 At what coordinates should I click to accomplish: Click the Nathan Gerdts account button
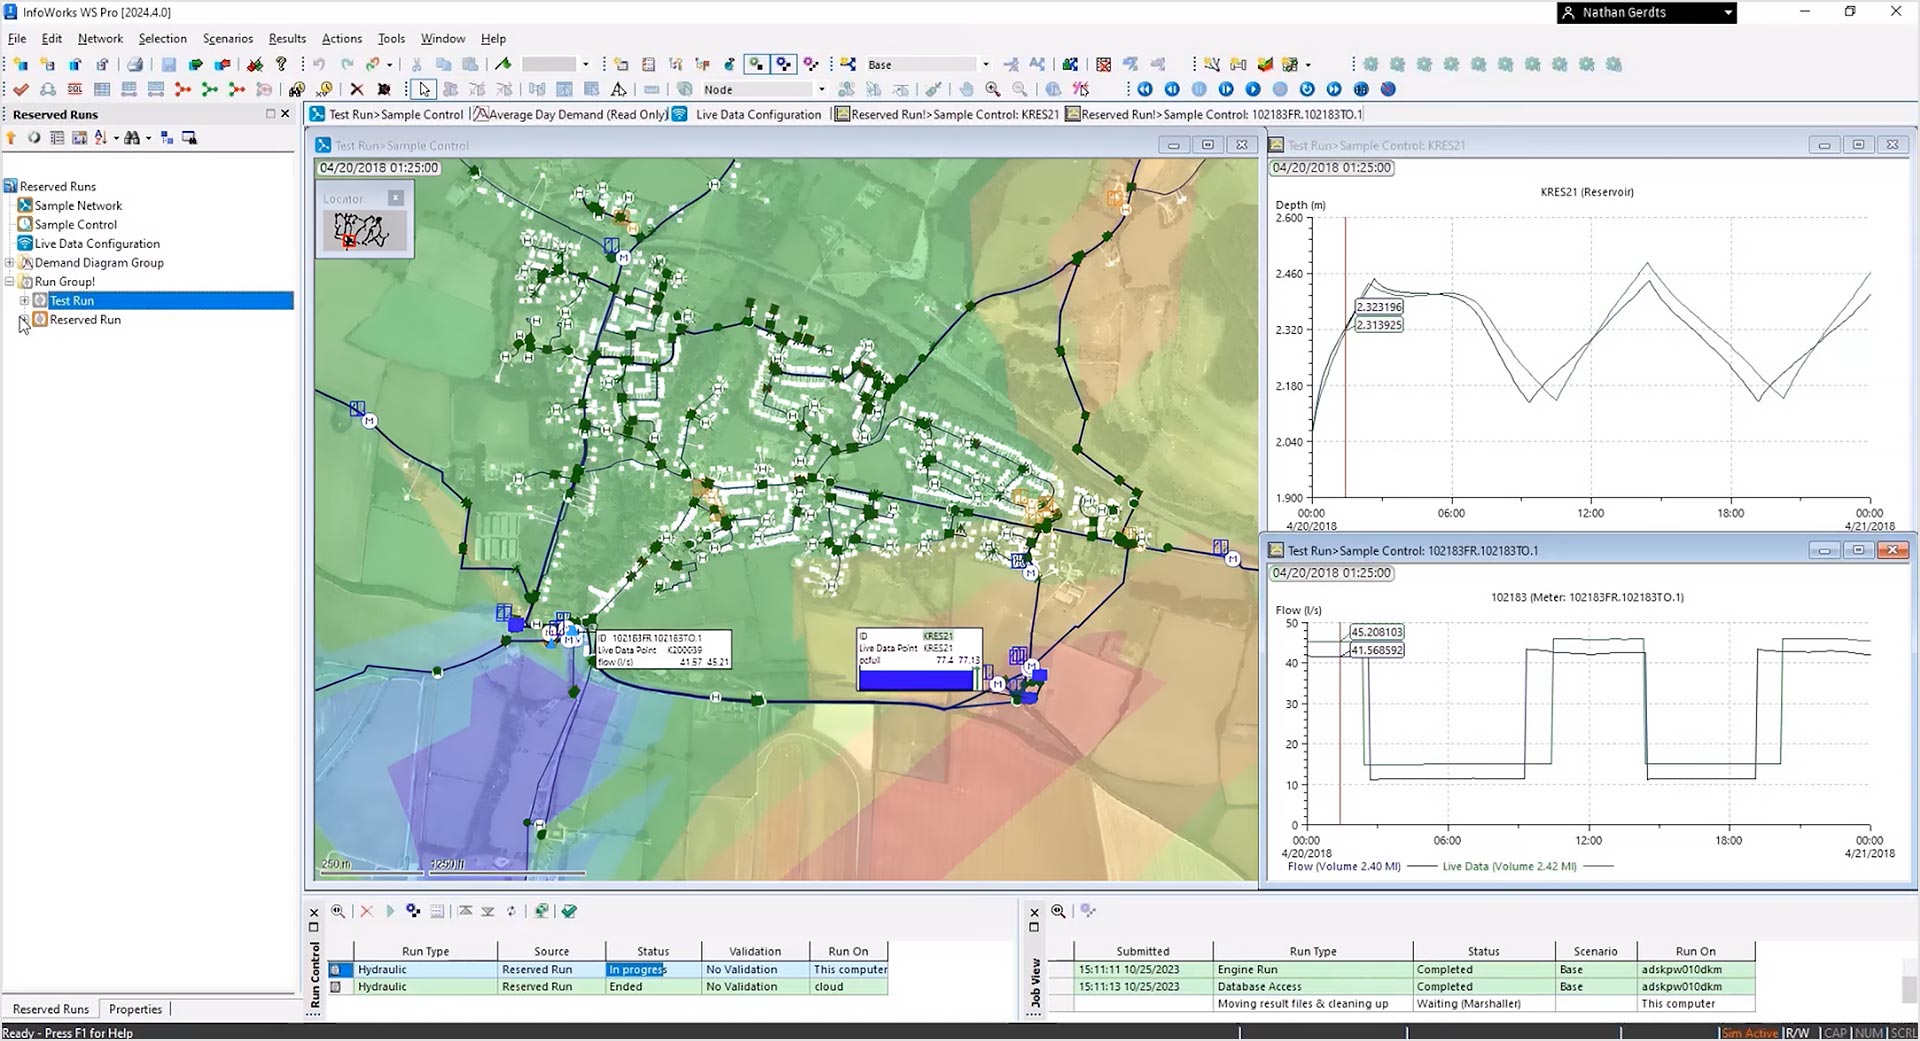1645,13
